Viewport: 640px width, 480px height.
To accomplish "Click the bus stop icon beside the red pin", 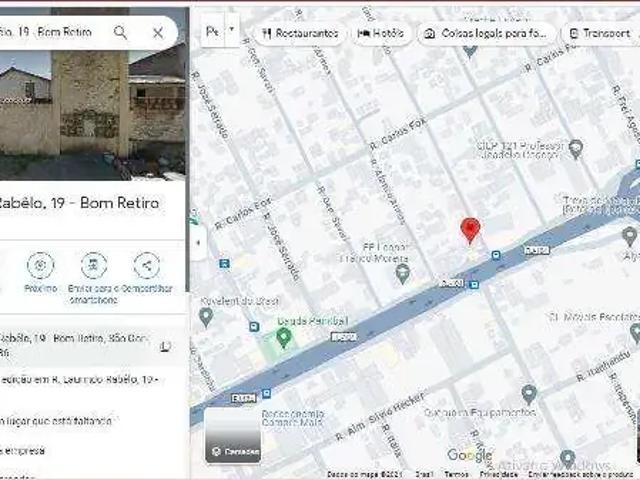I will pos(495,254).
